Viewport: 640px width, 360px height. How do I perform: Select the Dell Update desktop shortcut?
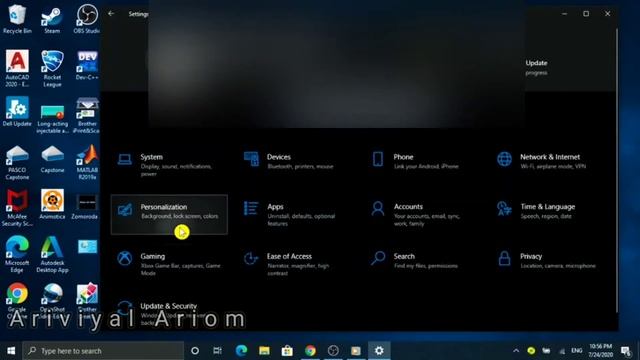17,112
